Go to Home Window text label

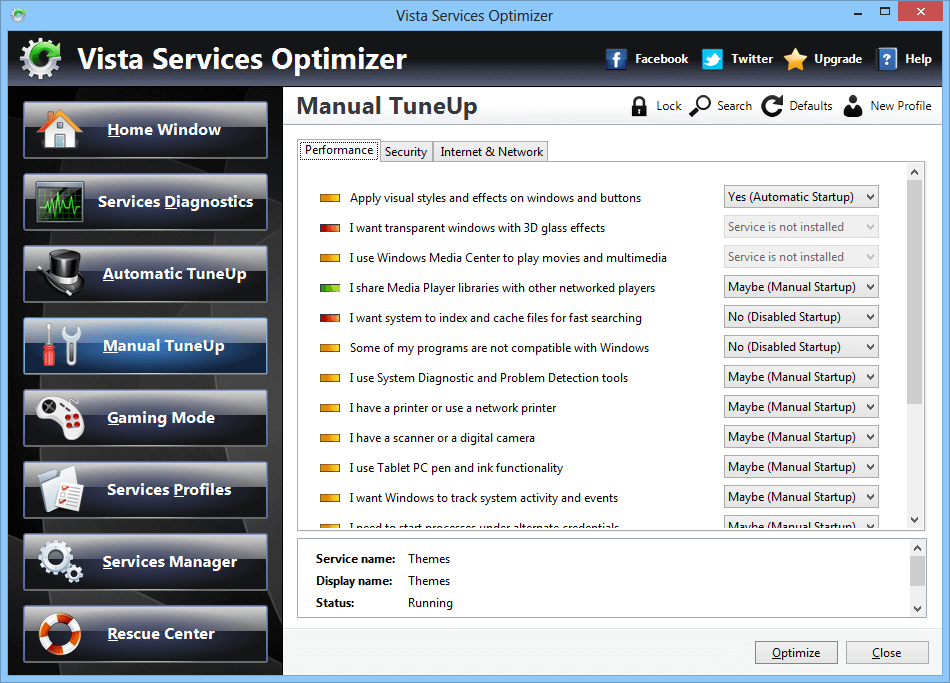pos(164,130)
